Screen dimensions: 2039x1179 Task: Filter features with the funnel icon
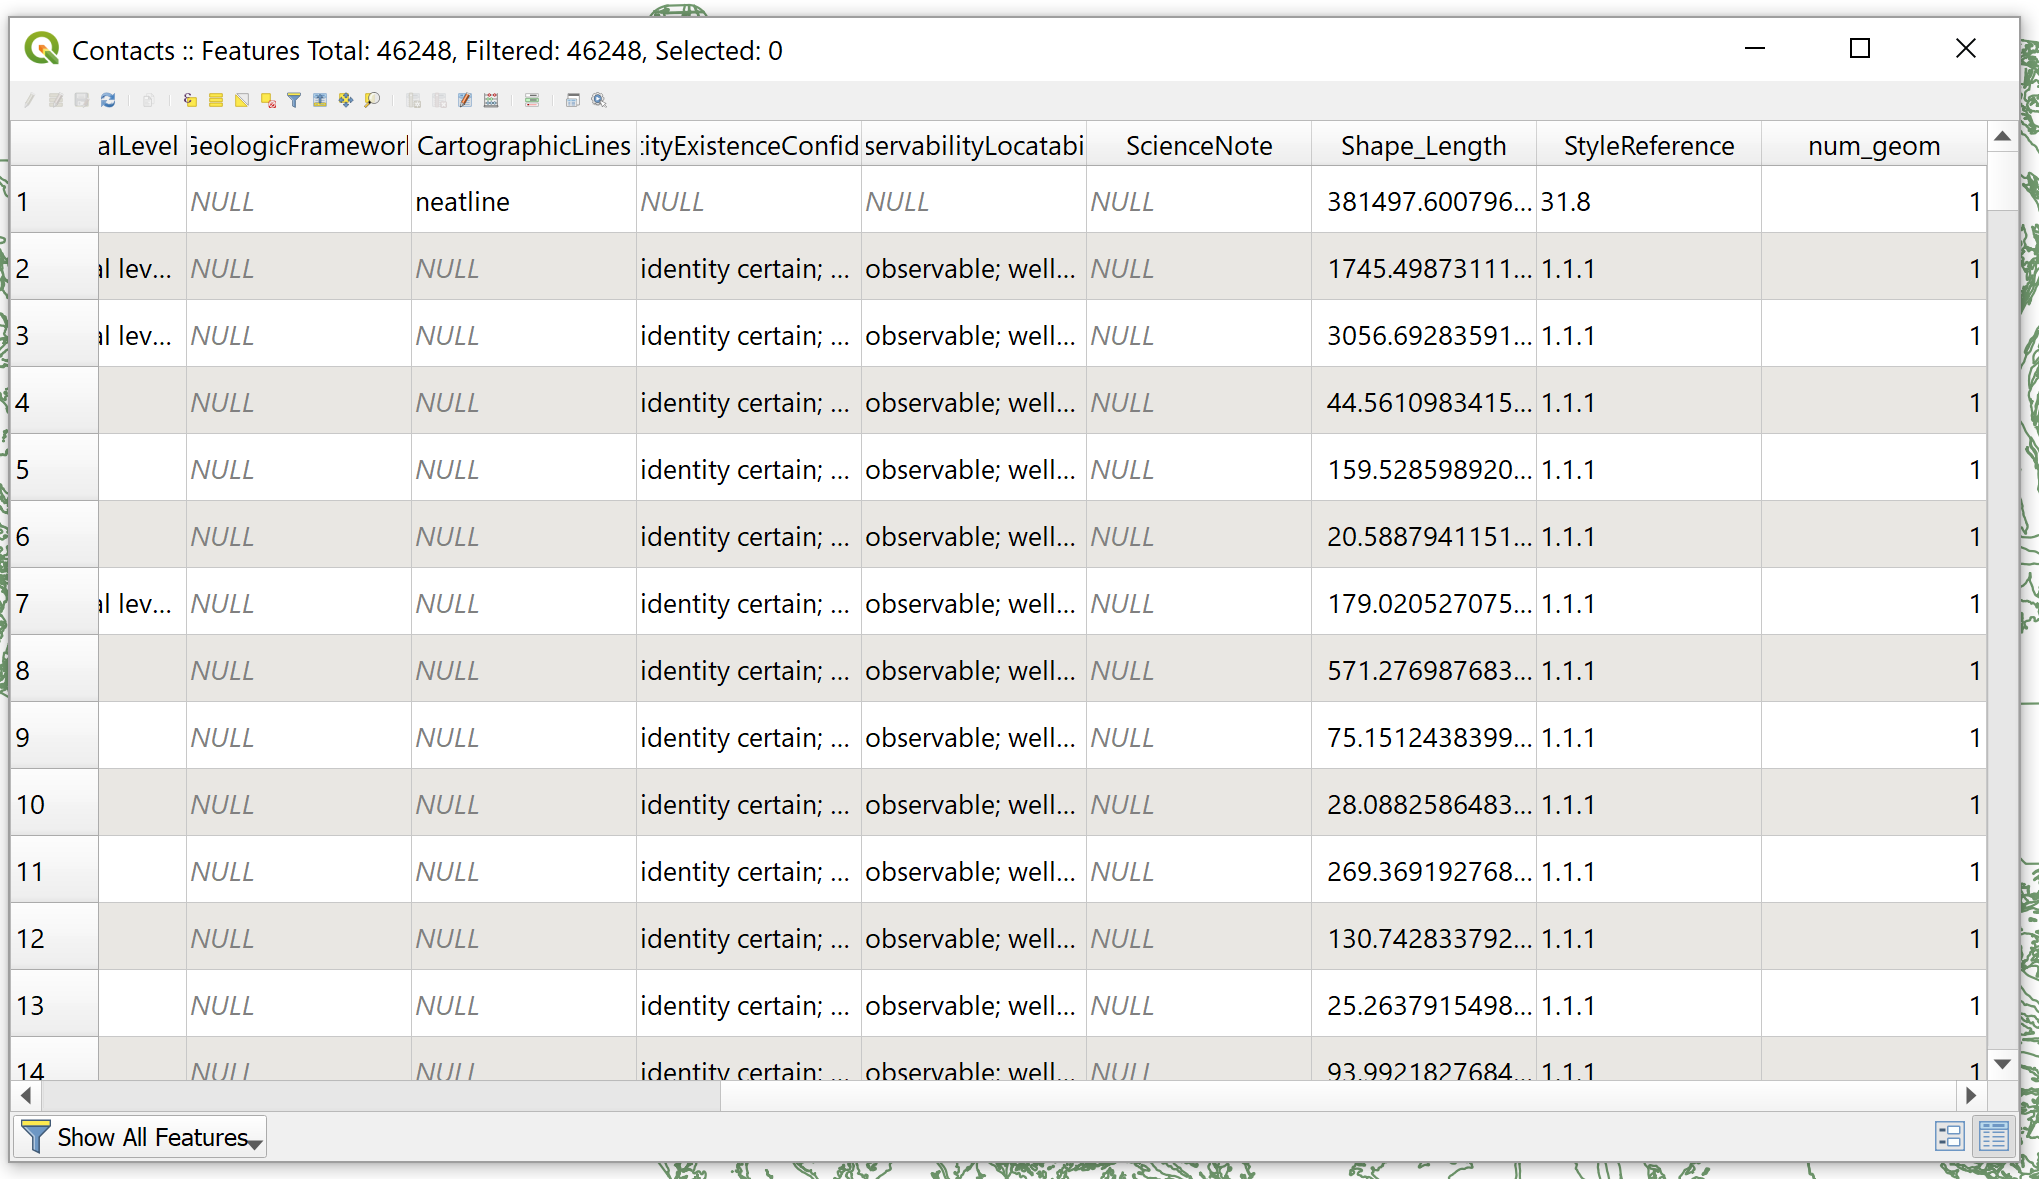294,100
